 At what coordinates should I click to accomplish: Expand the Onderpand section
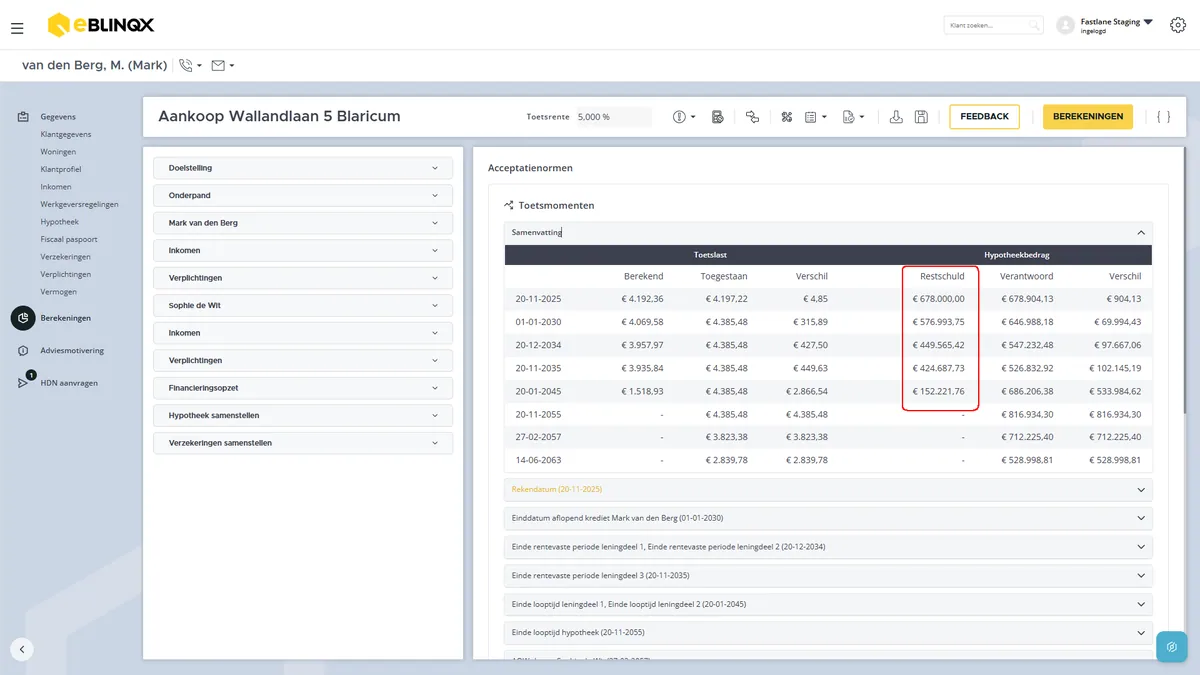[303, 196]
